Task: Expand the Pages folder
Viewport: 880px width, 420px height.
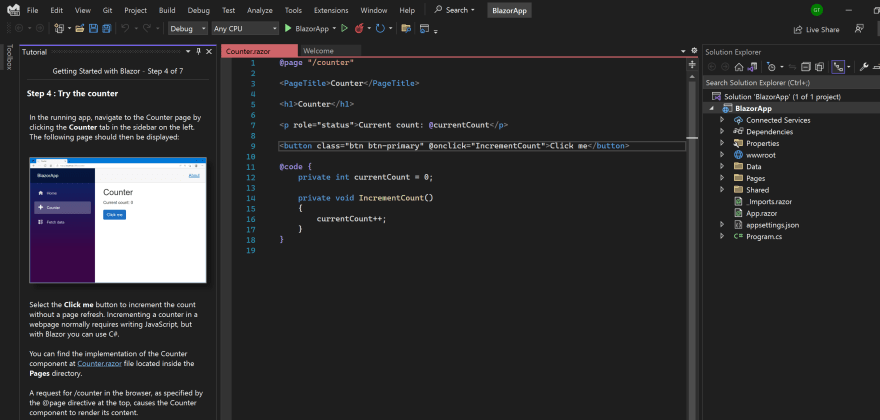Action: pos(722,178)
